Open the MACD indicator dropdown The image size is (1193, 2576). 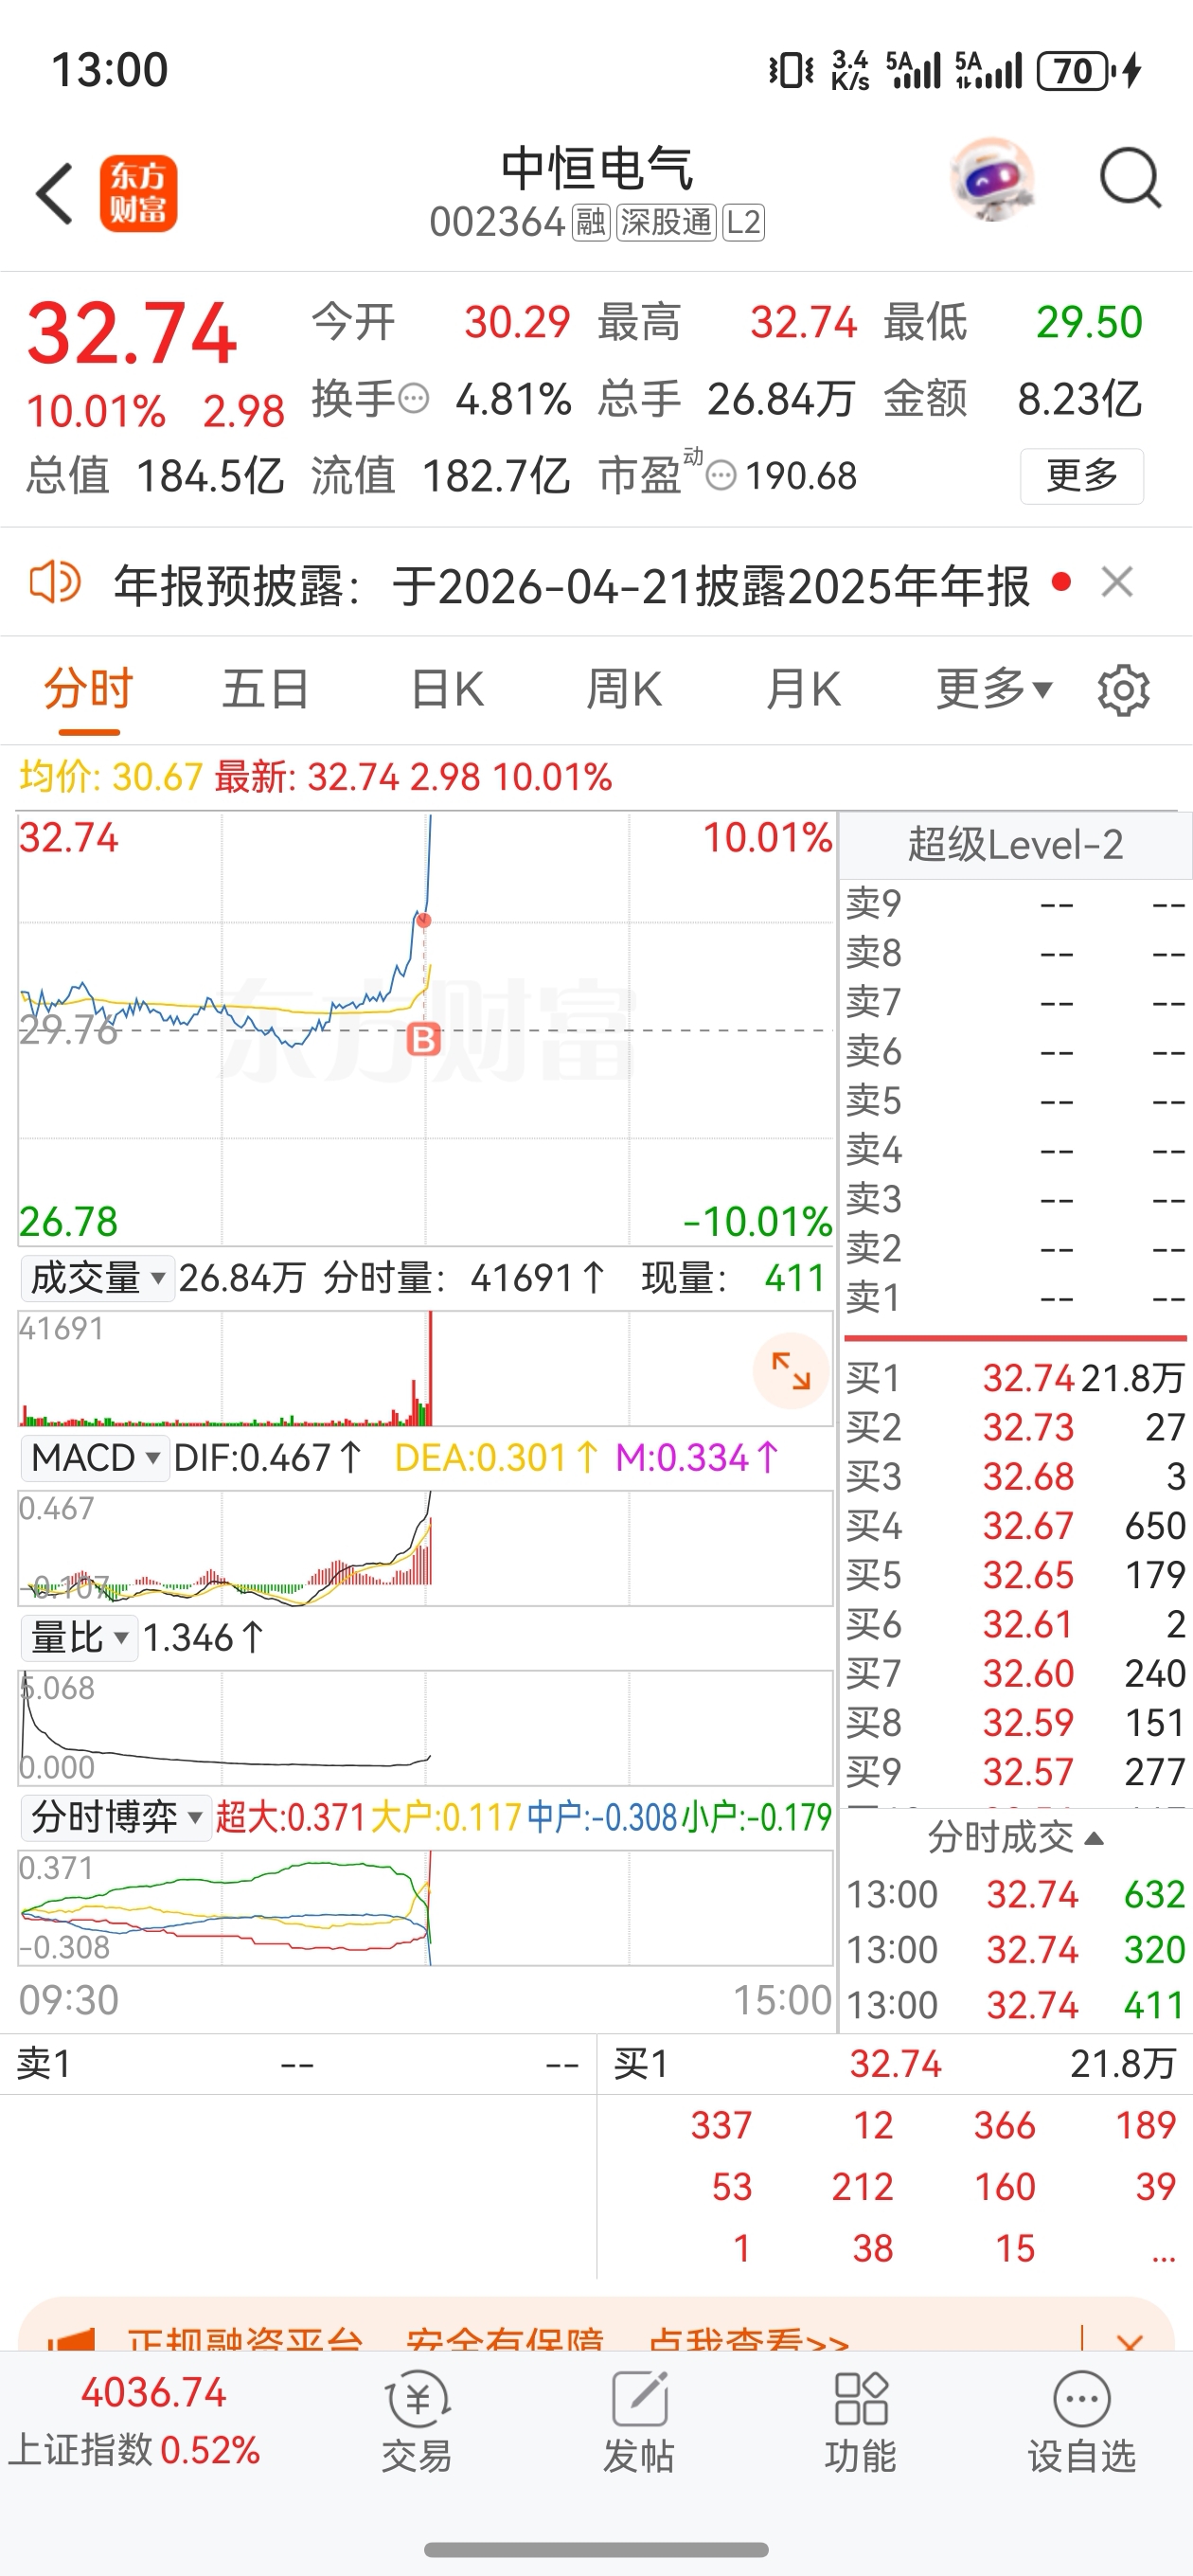[94, 1458]
